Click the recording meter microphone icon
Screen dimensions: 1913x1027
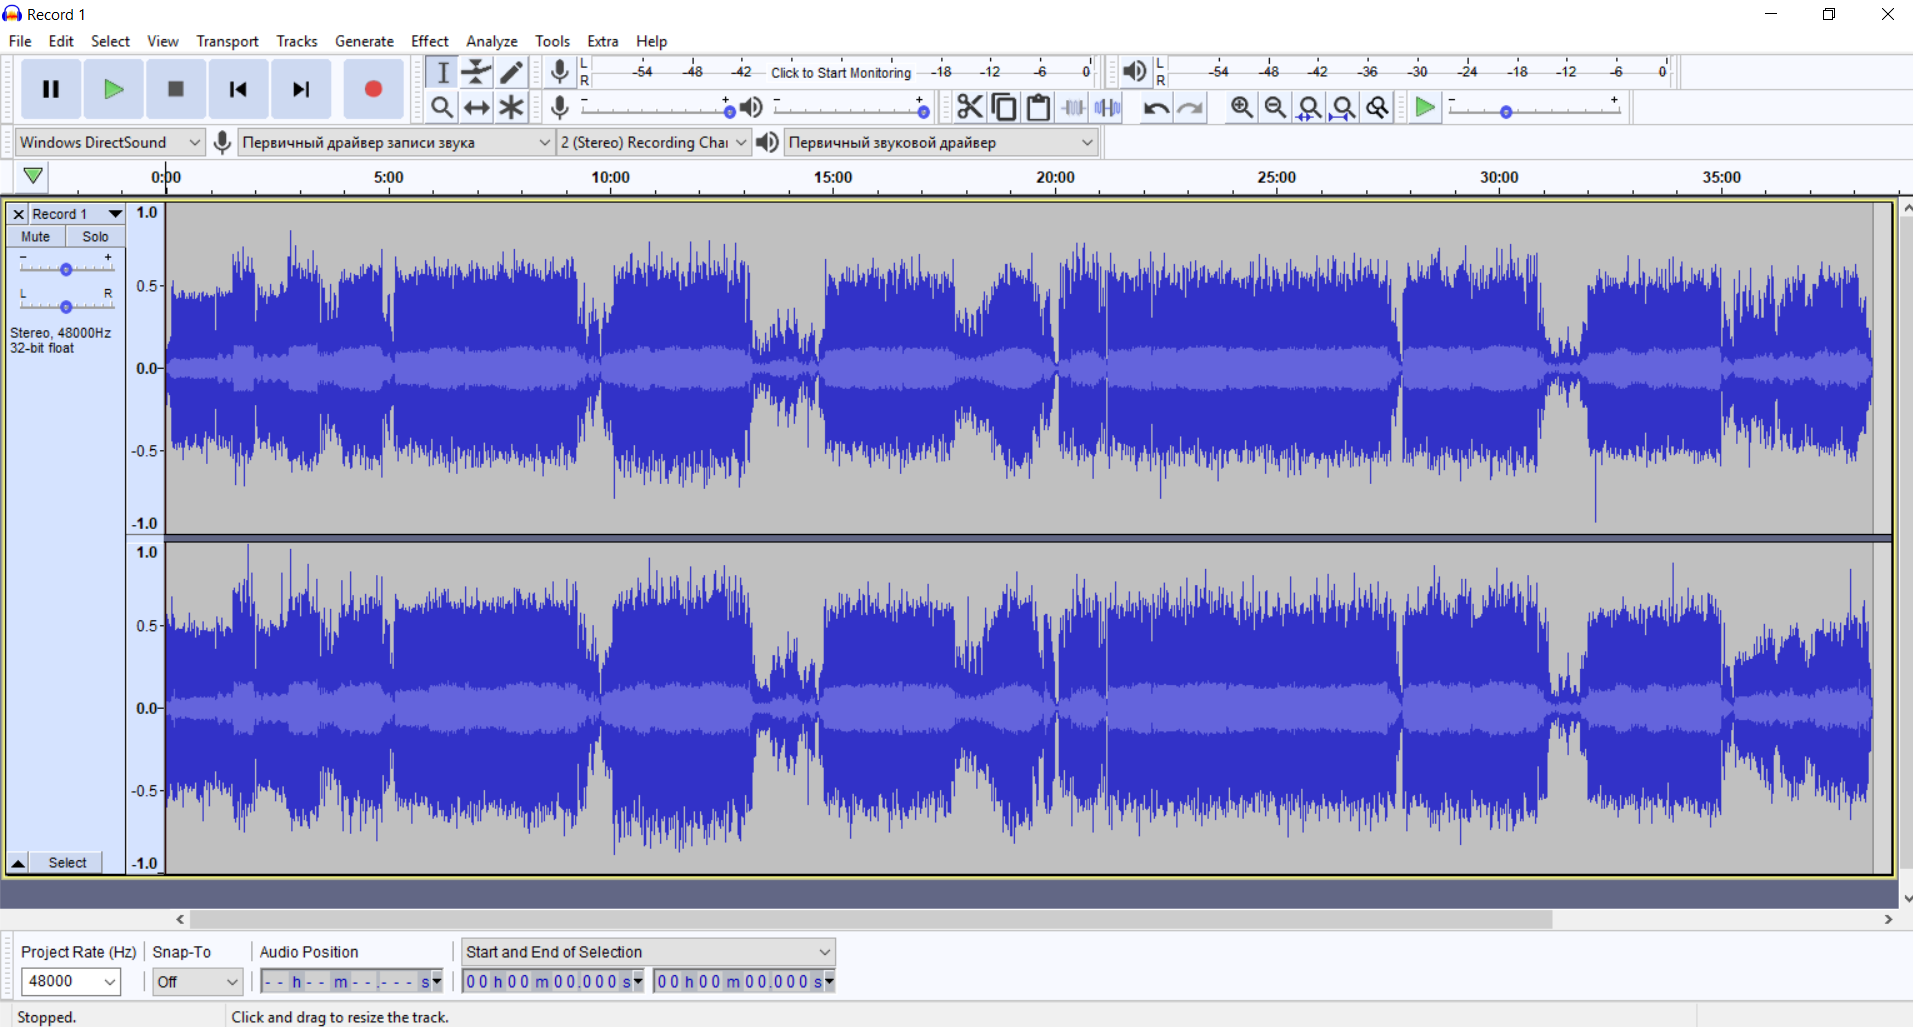point(560,71)
